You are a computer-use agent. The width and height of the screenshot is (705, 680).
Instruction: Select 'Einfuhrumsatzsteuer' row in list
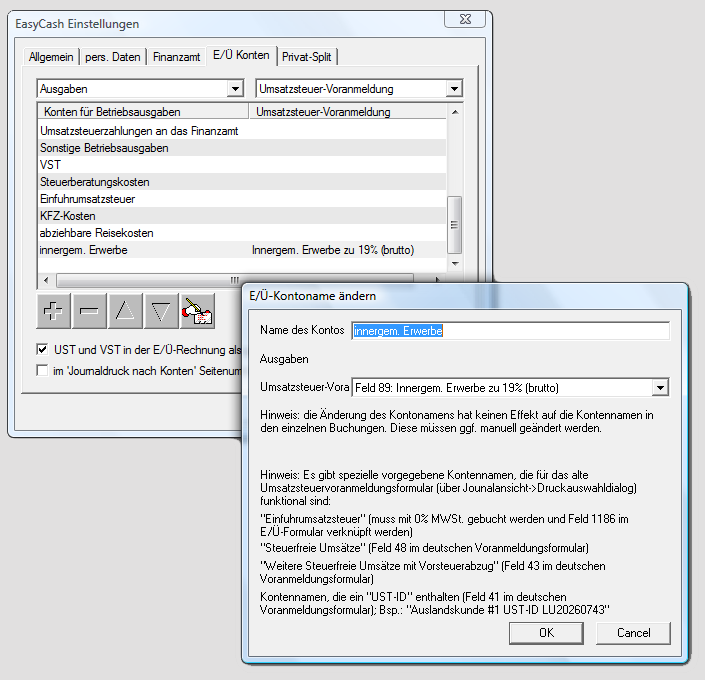click(x=242, y=199)
